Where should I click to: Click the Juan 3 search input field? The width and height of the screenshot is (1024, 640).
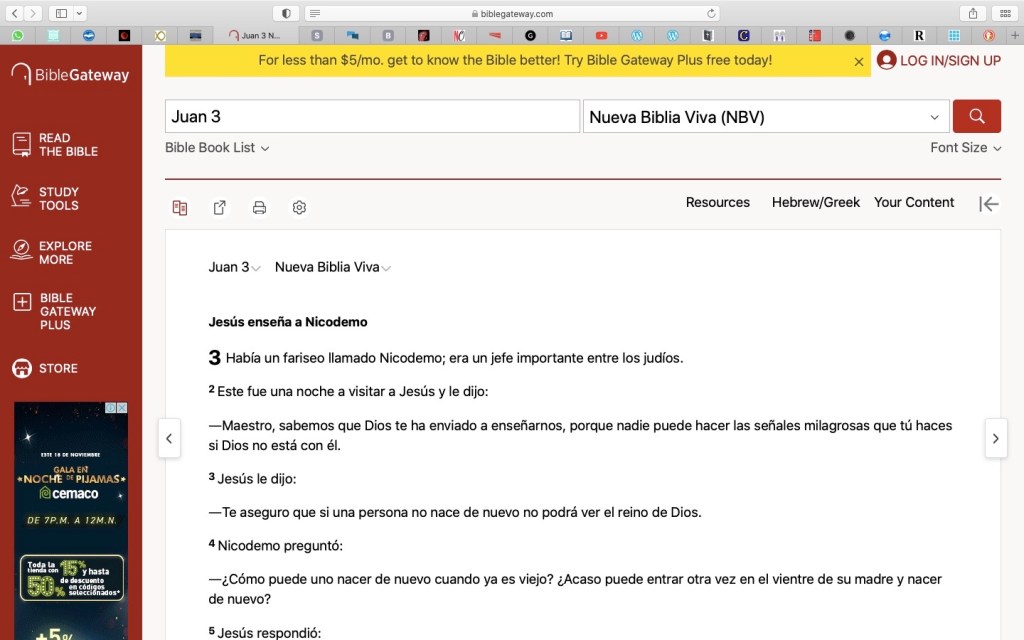[x=372, y=117]
